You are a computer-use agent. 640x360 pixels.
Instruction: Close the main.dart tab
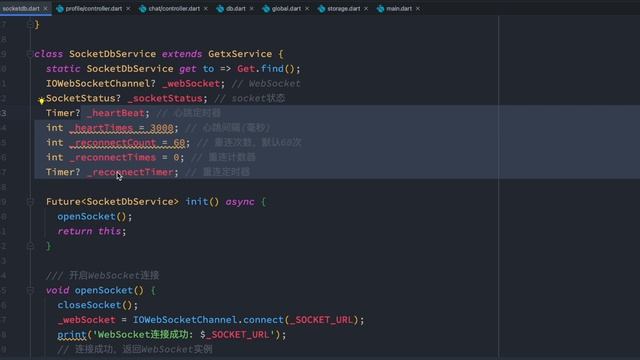[418, 8]
